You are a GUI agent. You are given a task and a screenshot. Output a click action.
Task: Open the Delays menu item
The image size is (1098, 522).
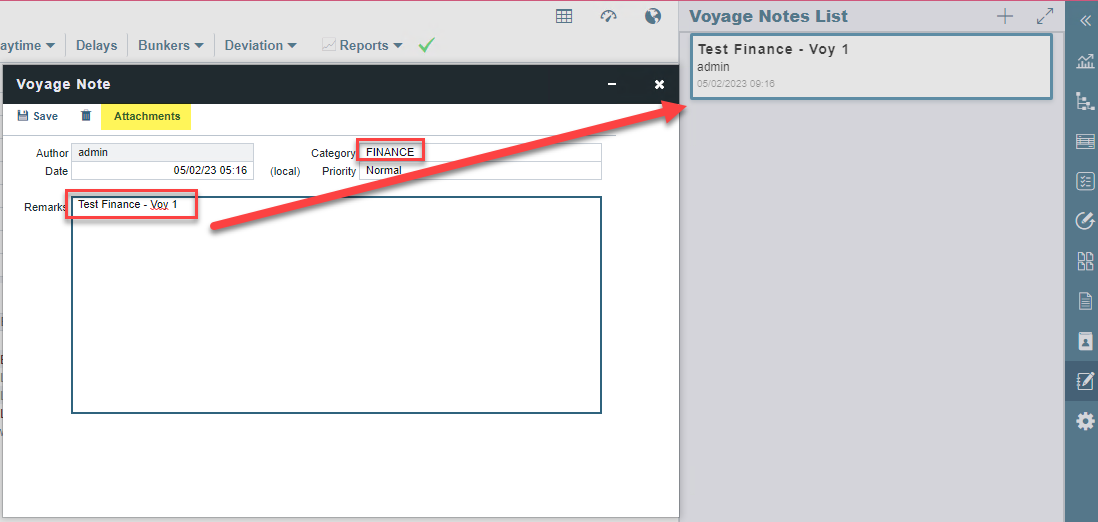(x=96, y=45)
